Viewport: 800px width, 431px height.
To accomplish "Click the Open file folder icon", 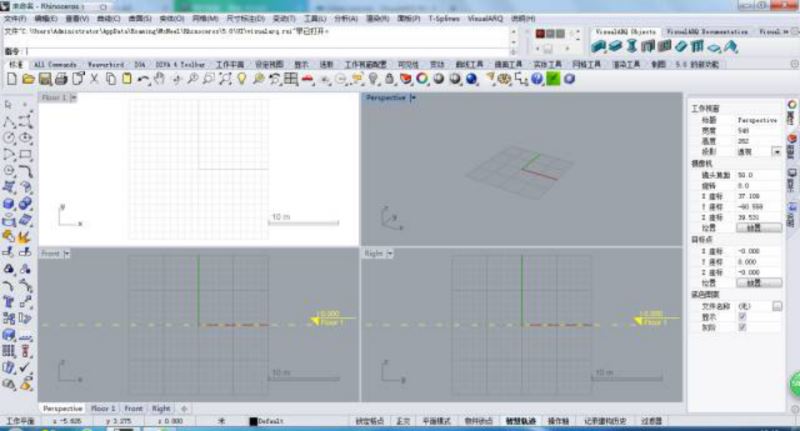I will coord(28,79).
